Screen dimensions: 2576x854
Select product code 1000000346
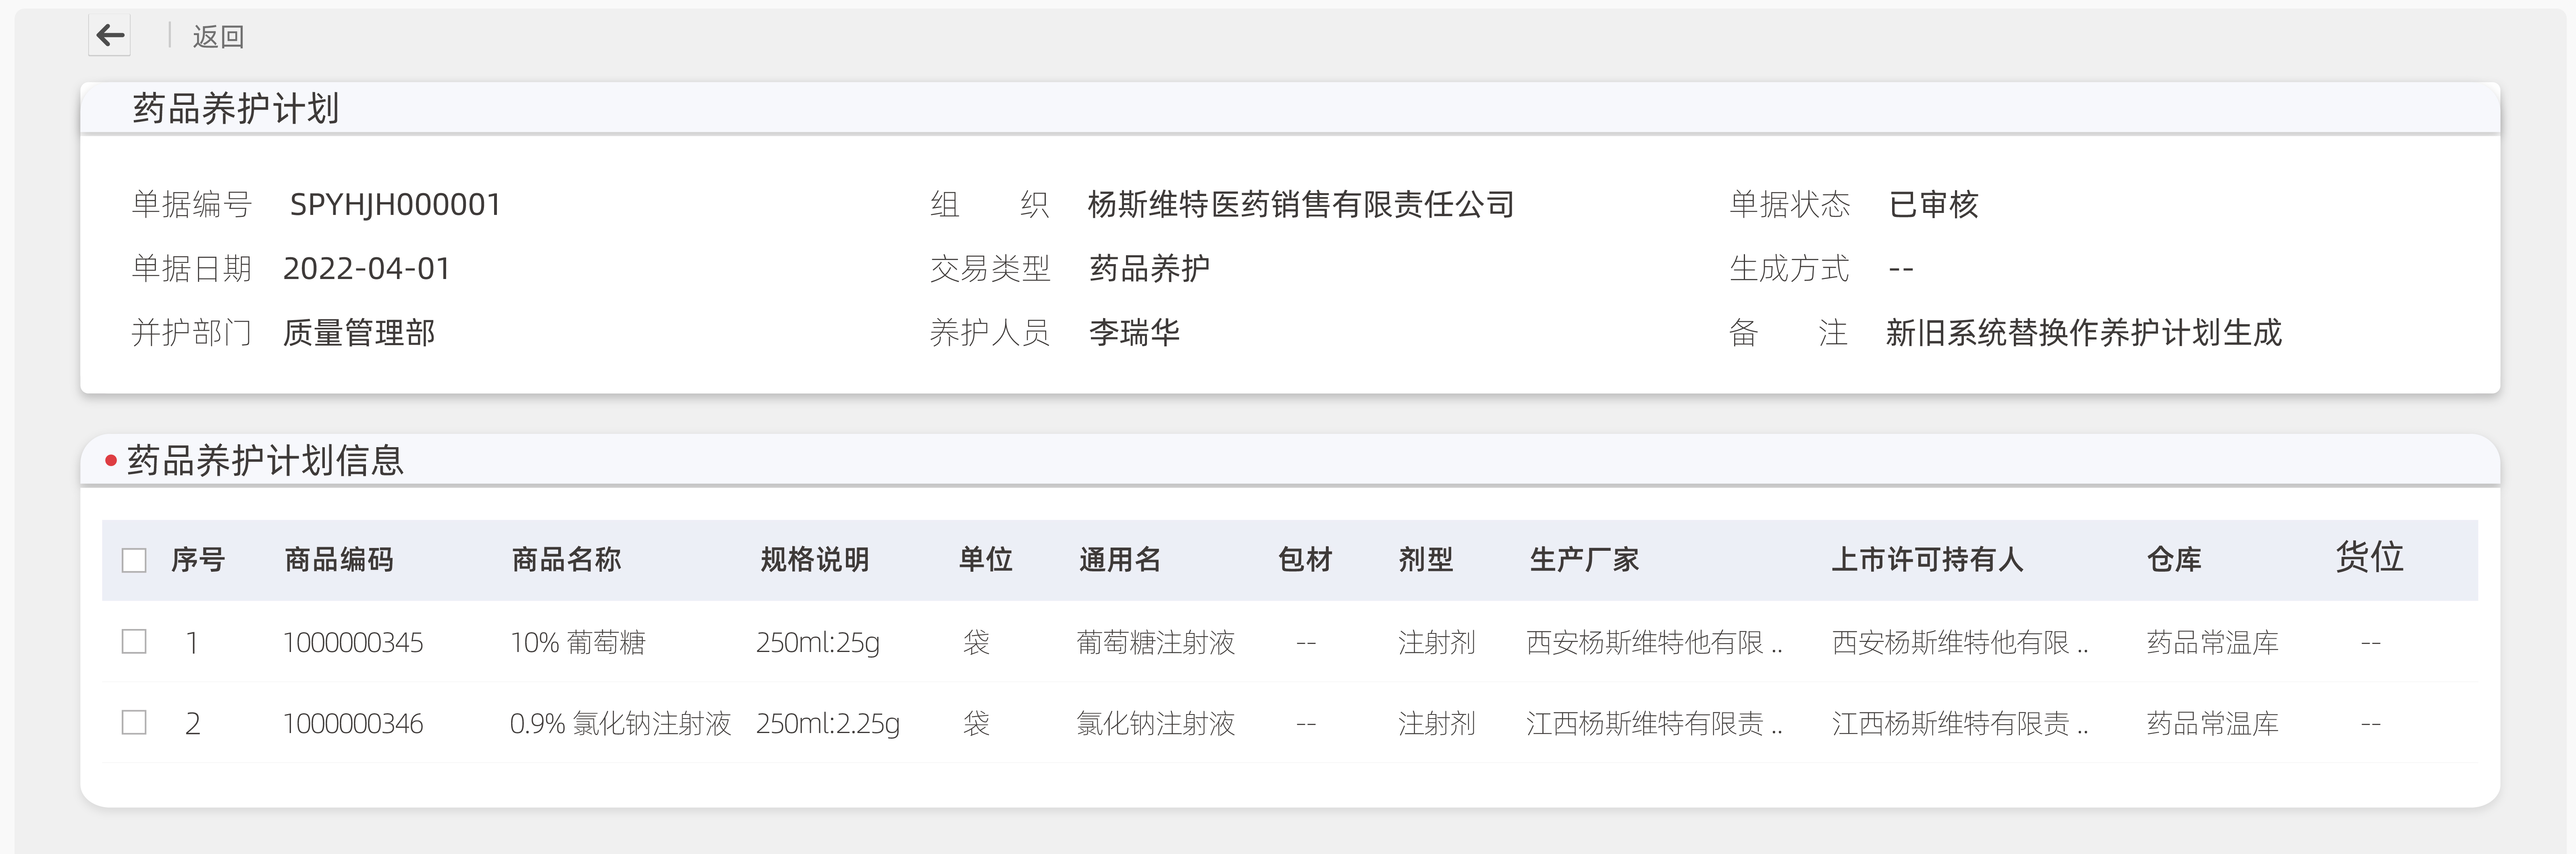353,723
